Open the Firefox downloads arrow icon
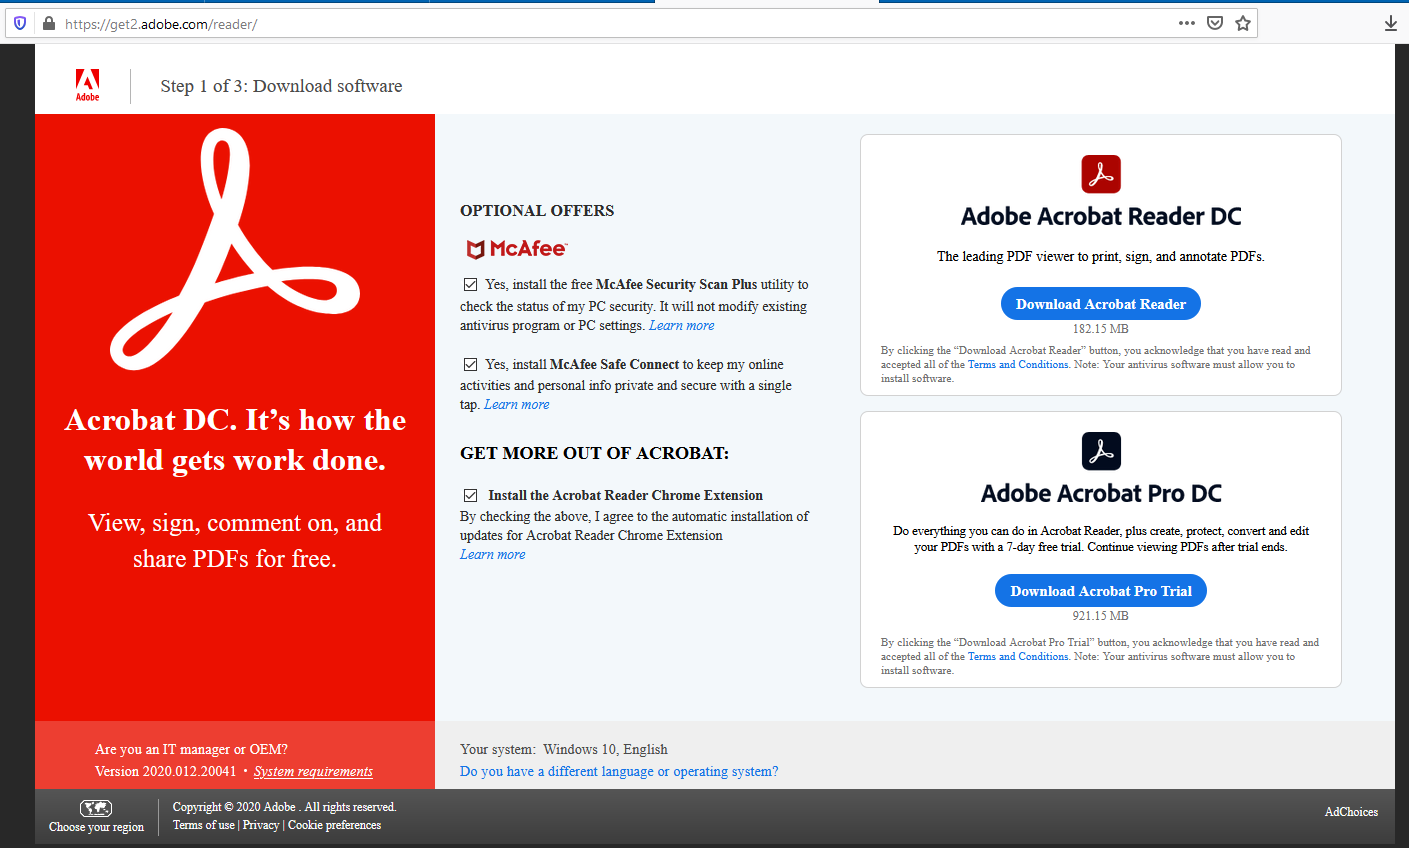Viewport: 1409px width, 848px height. click(1390, 23)
